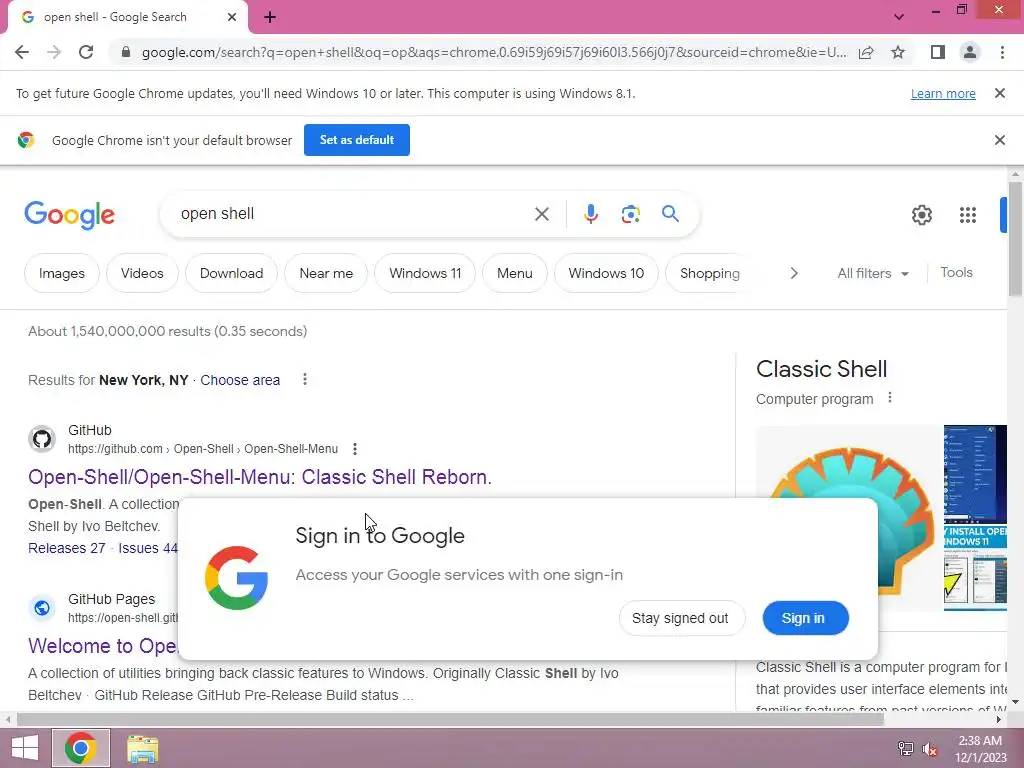This screenshot has width=1024, height=768.
Task: Submit search with magnifier icon
Action: tap(670, 214)
